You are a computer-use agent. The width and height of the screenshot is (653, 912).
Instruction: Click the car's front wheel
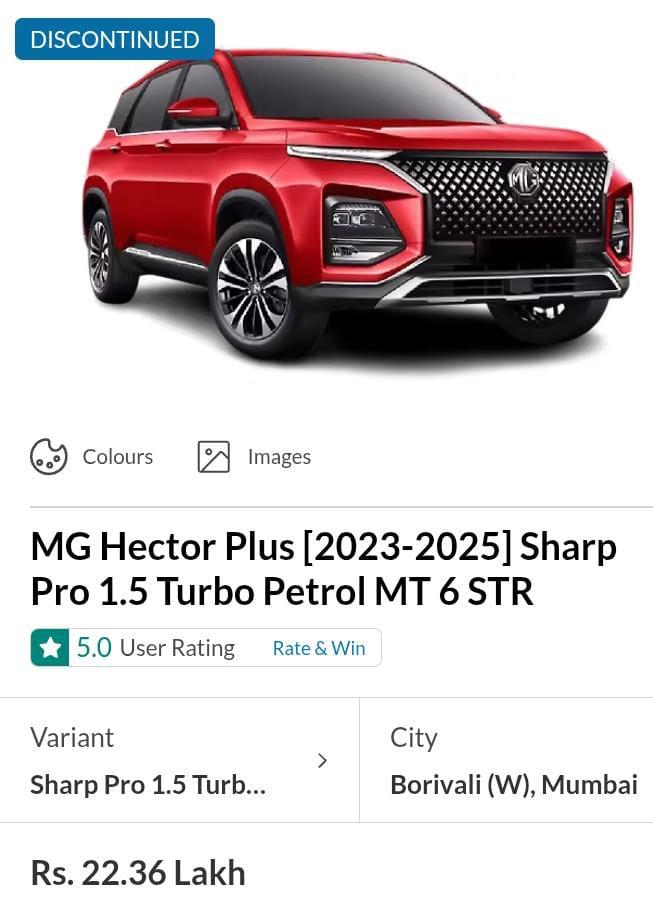coord(253,289)
